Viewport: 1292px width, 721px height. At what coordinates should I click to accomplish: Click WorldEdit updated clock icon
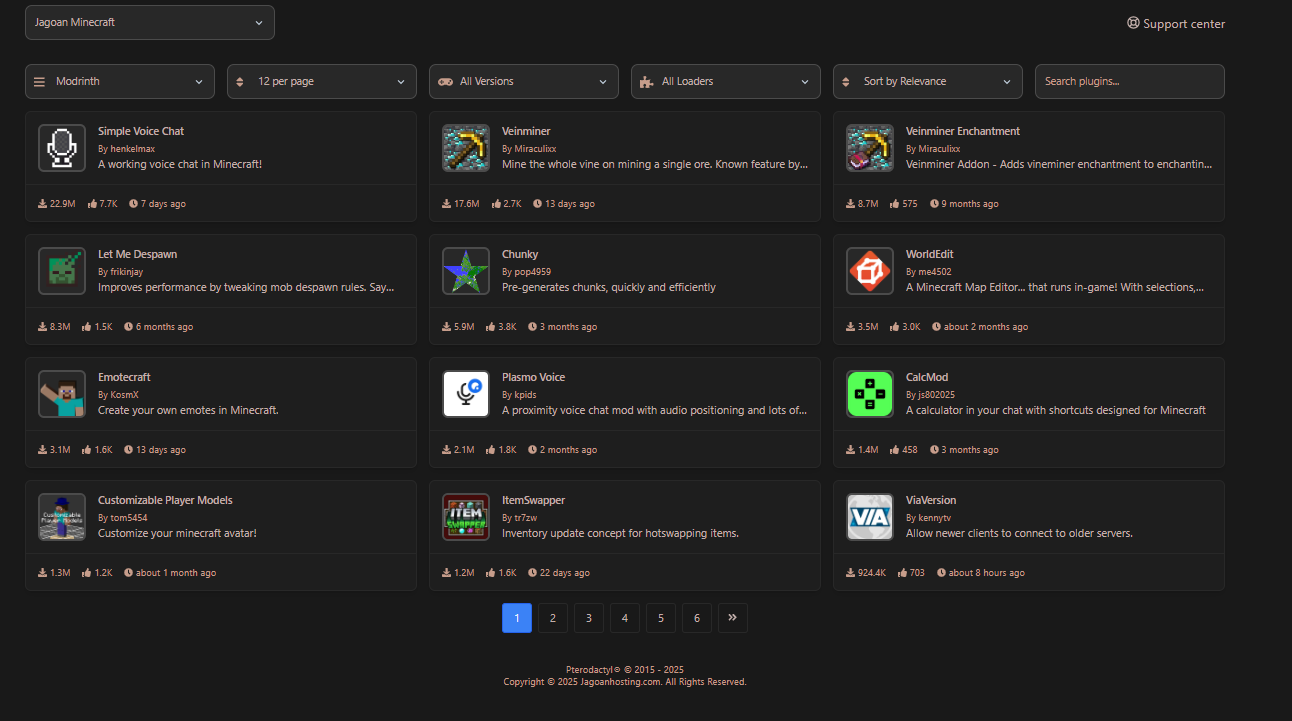coord(937,327)
